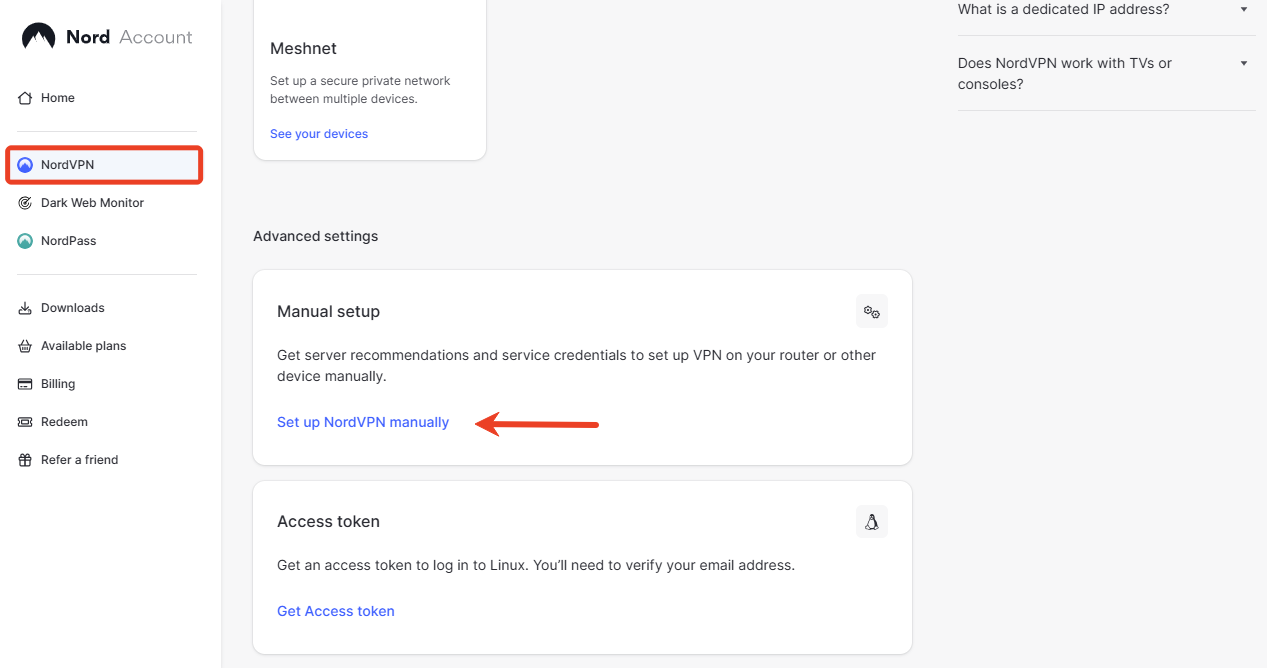Viewport: 1267px width, 668px height.
Task: Click the NordVPN globe icon in the sidebar
Action: [25, 165]
